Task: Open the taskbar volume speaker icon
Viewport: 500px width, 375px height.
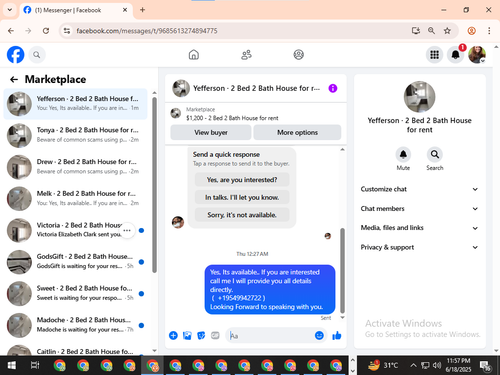Action: point(436,365)
